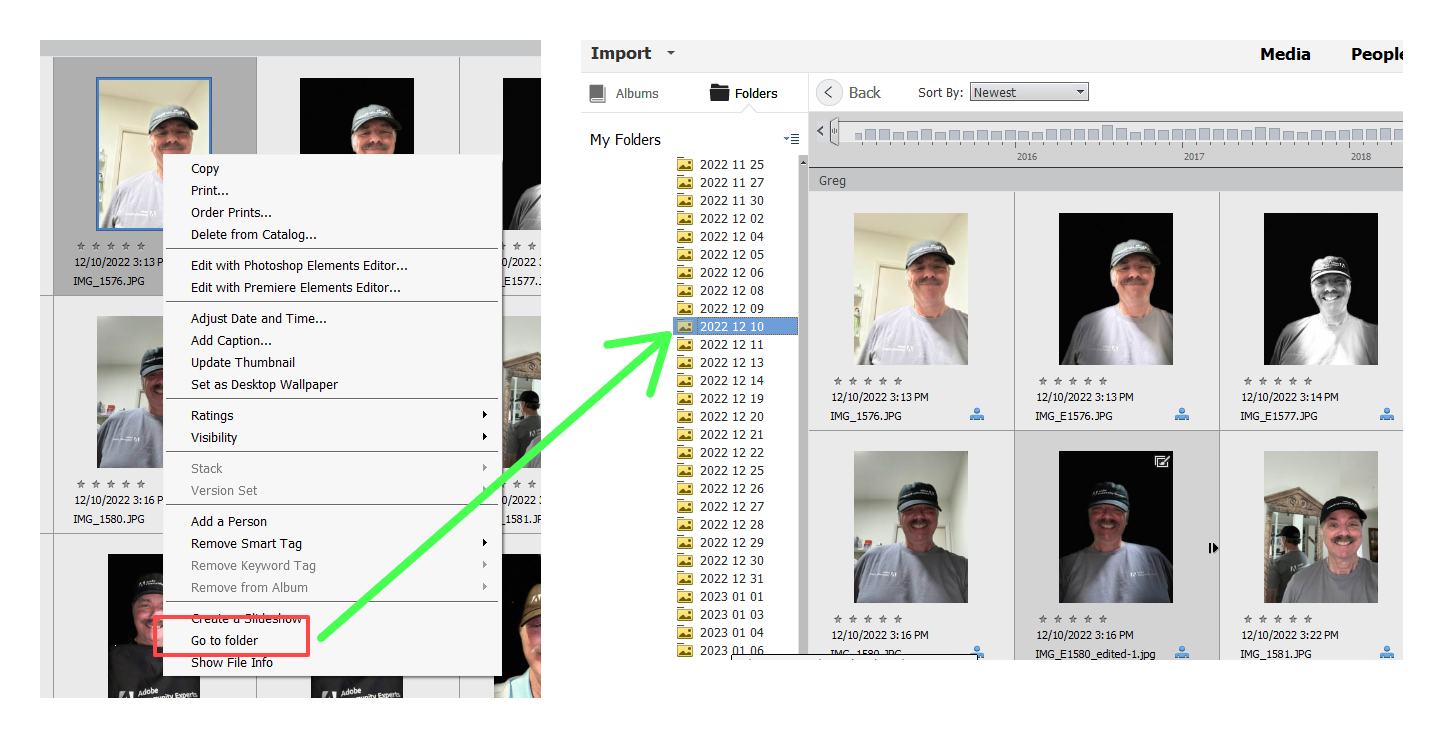Open the Albums panel via its book icon
This screenshot has width=1443, height=738.
point(597,92)
